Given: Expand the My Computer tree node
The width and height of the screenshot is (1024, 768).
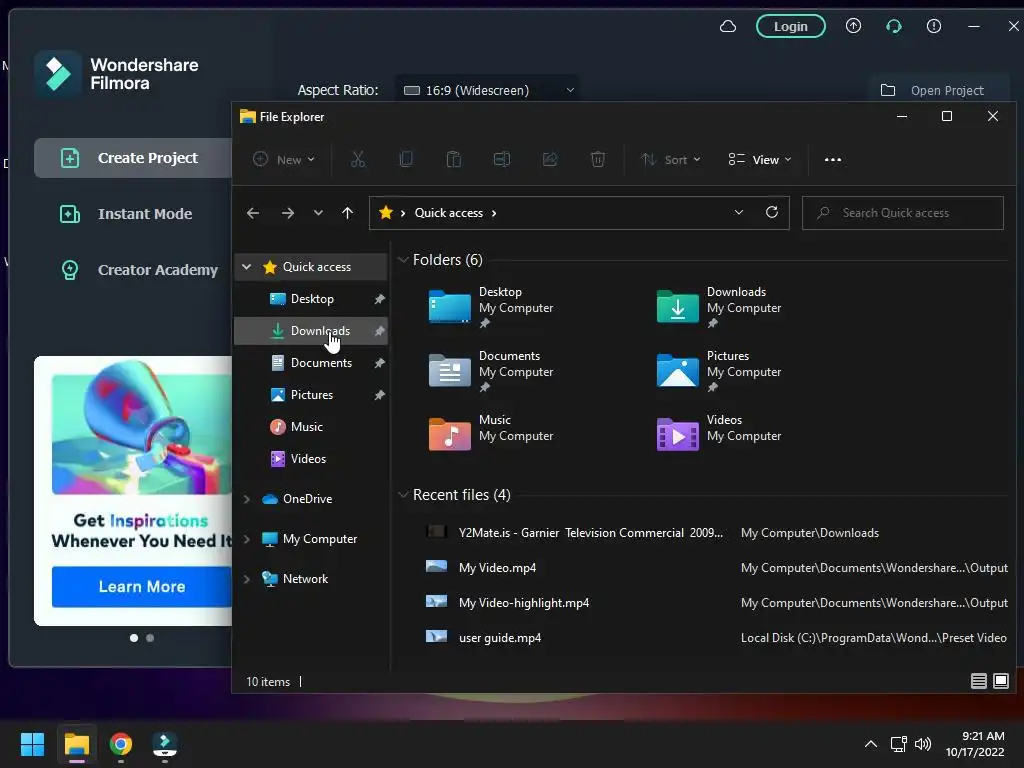Looking at the screenshot, I should [247, 539].
